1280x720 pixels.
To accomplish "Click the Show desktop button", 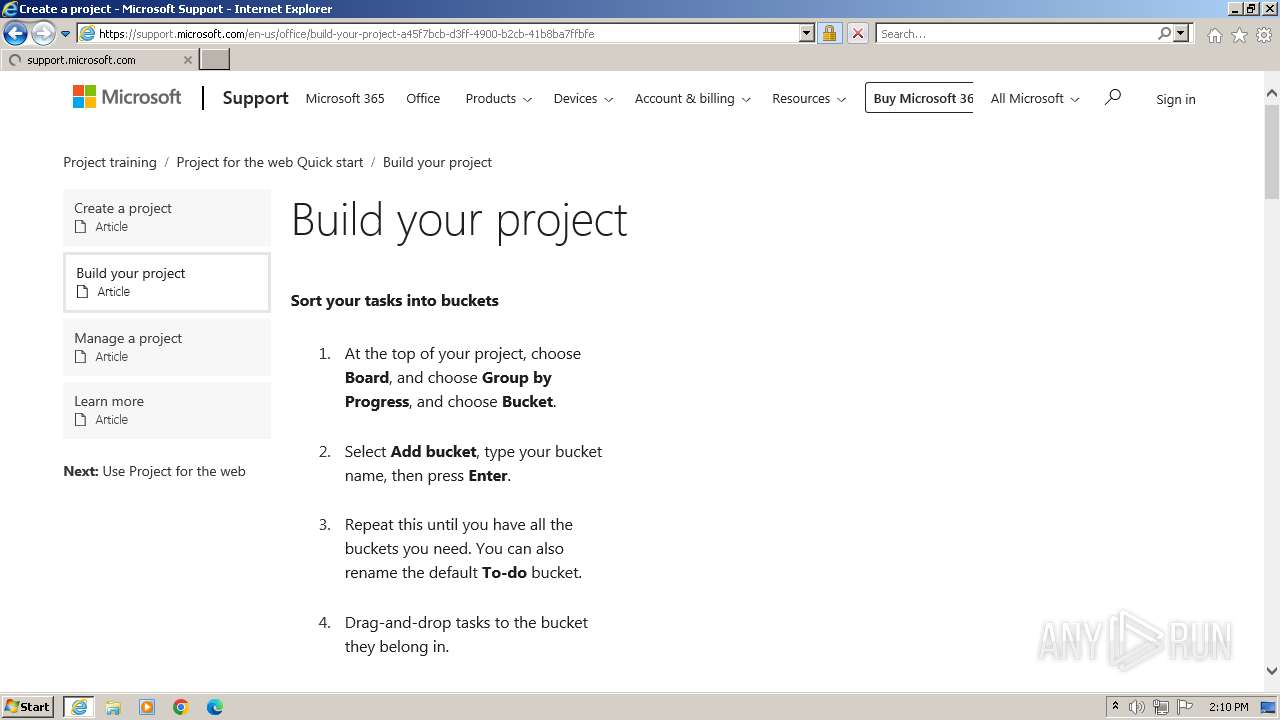I will pyautogui.click(x=1269, y=707).
